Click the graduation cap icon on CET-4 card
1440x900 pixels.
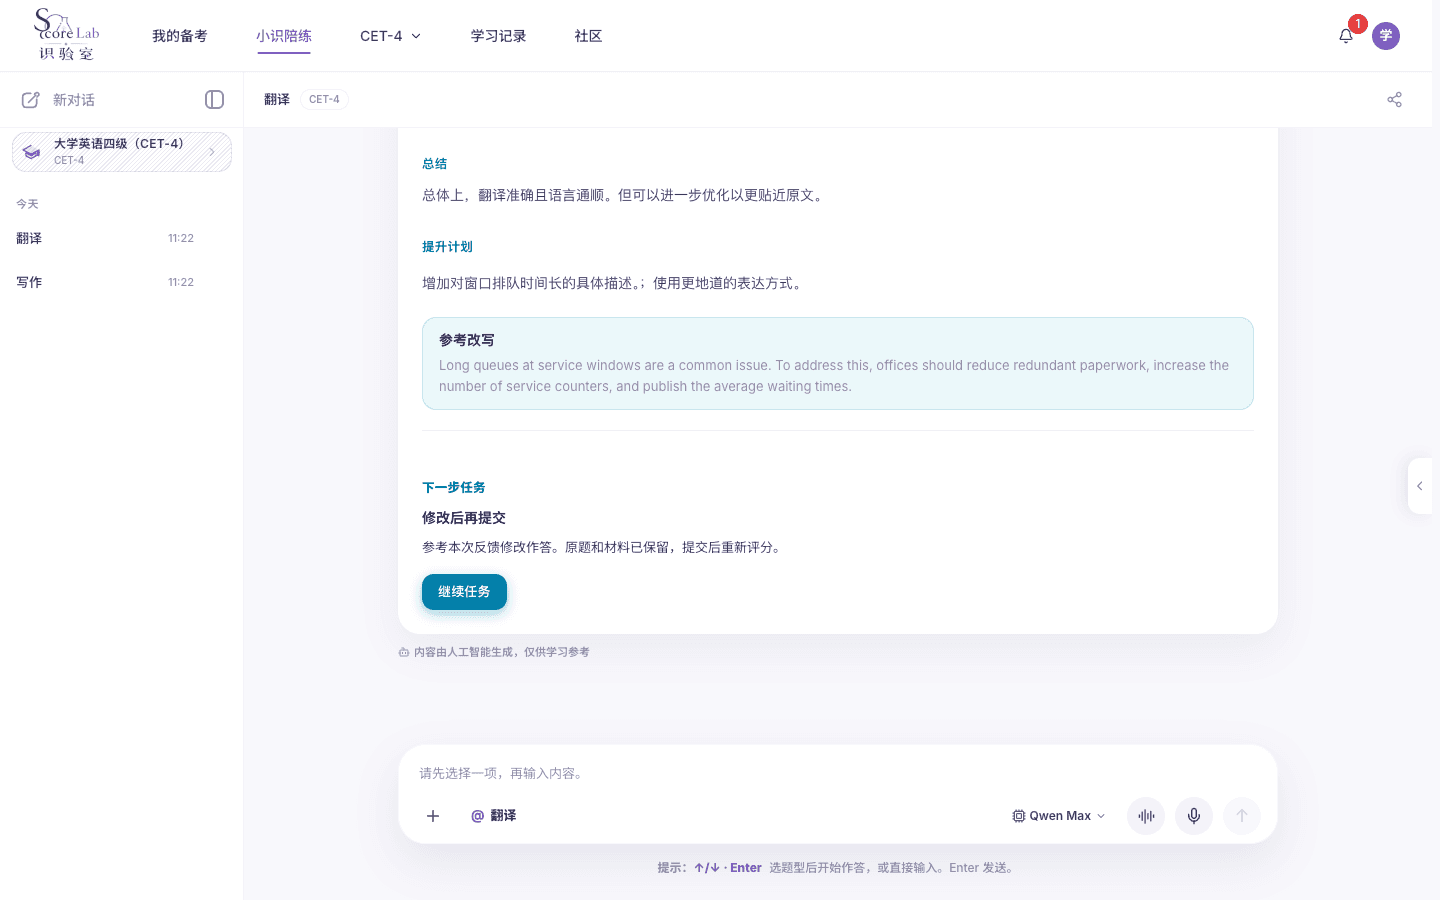coord(32,152)
